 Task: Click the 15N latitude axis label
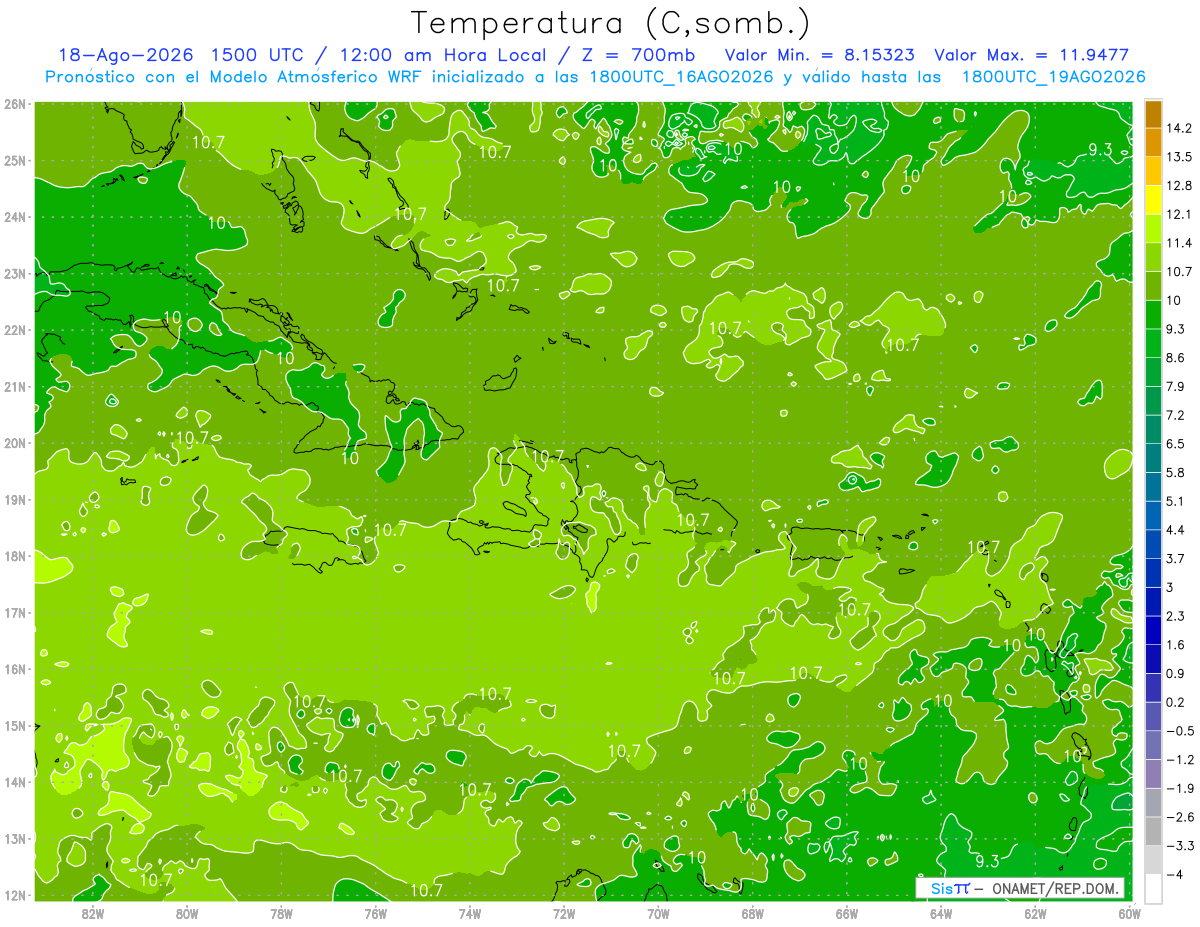click(x=15, y=725)
